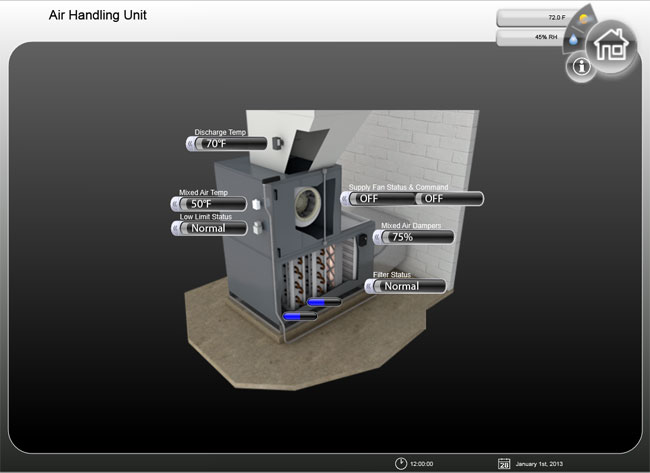This screenshot has width=650, height=473.
Task: Open the info button
Action: 581,66
